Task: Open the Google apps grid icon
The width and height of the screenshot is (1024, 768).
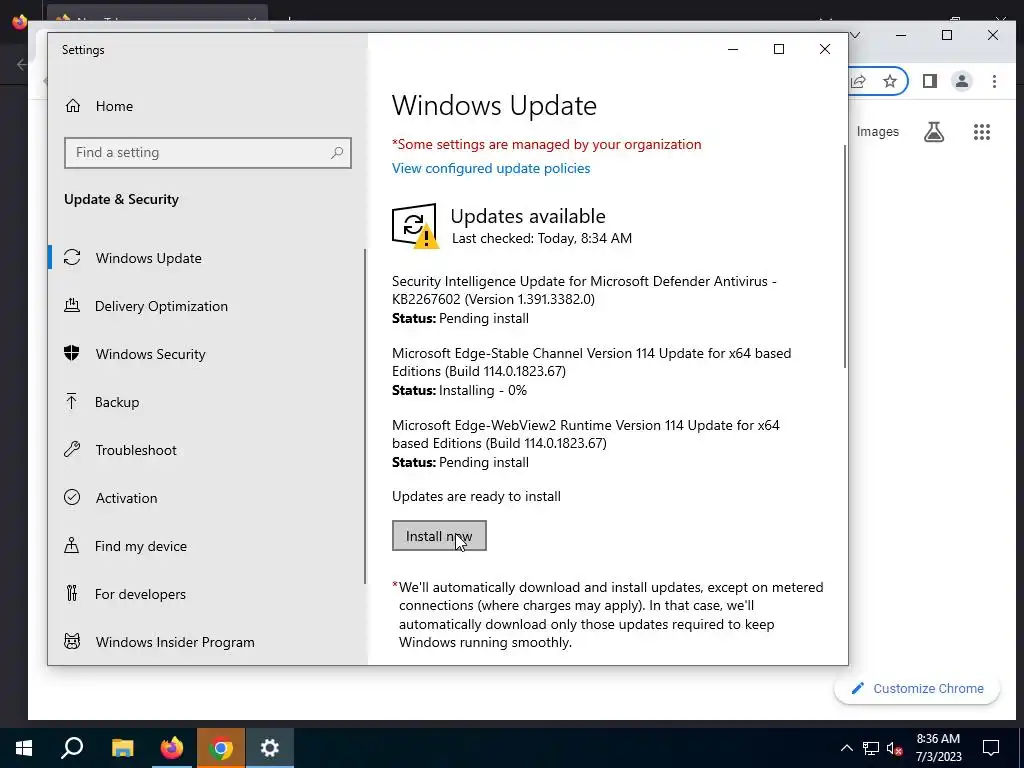Action: (x=982, y=132)
